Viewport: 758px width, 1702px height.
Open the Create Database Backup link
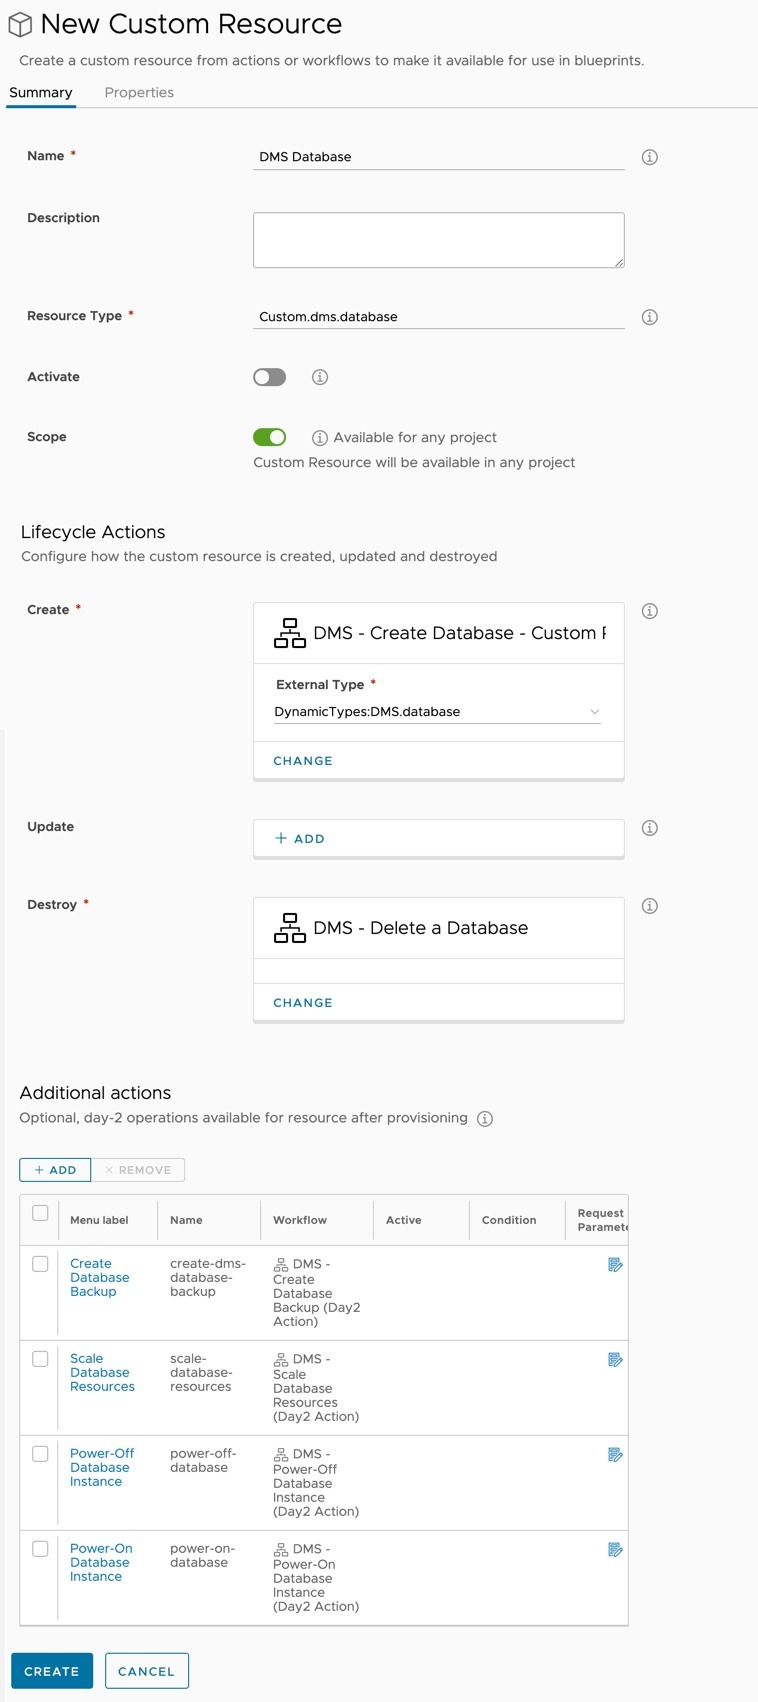[99, 1278]
